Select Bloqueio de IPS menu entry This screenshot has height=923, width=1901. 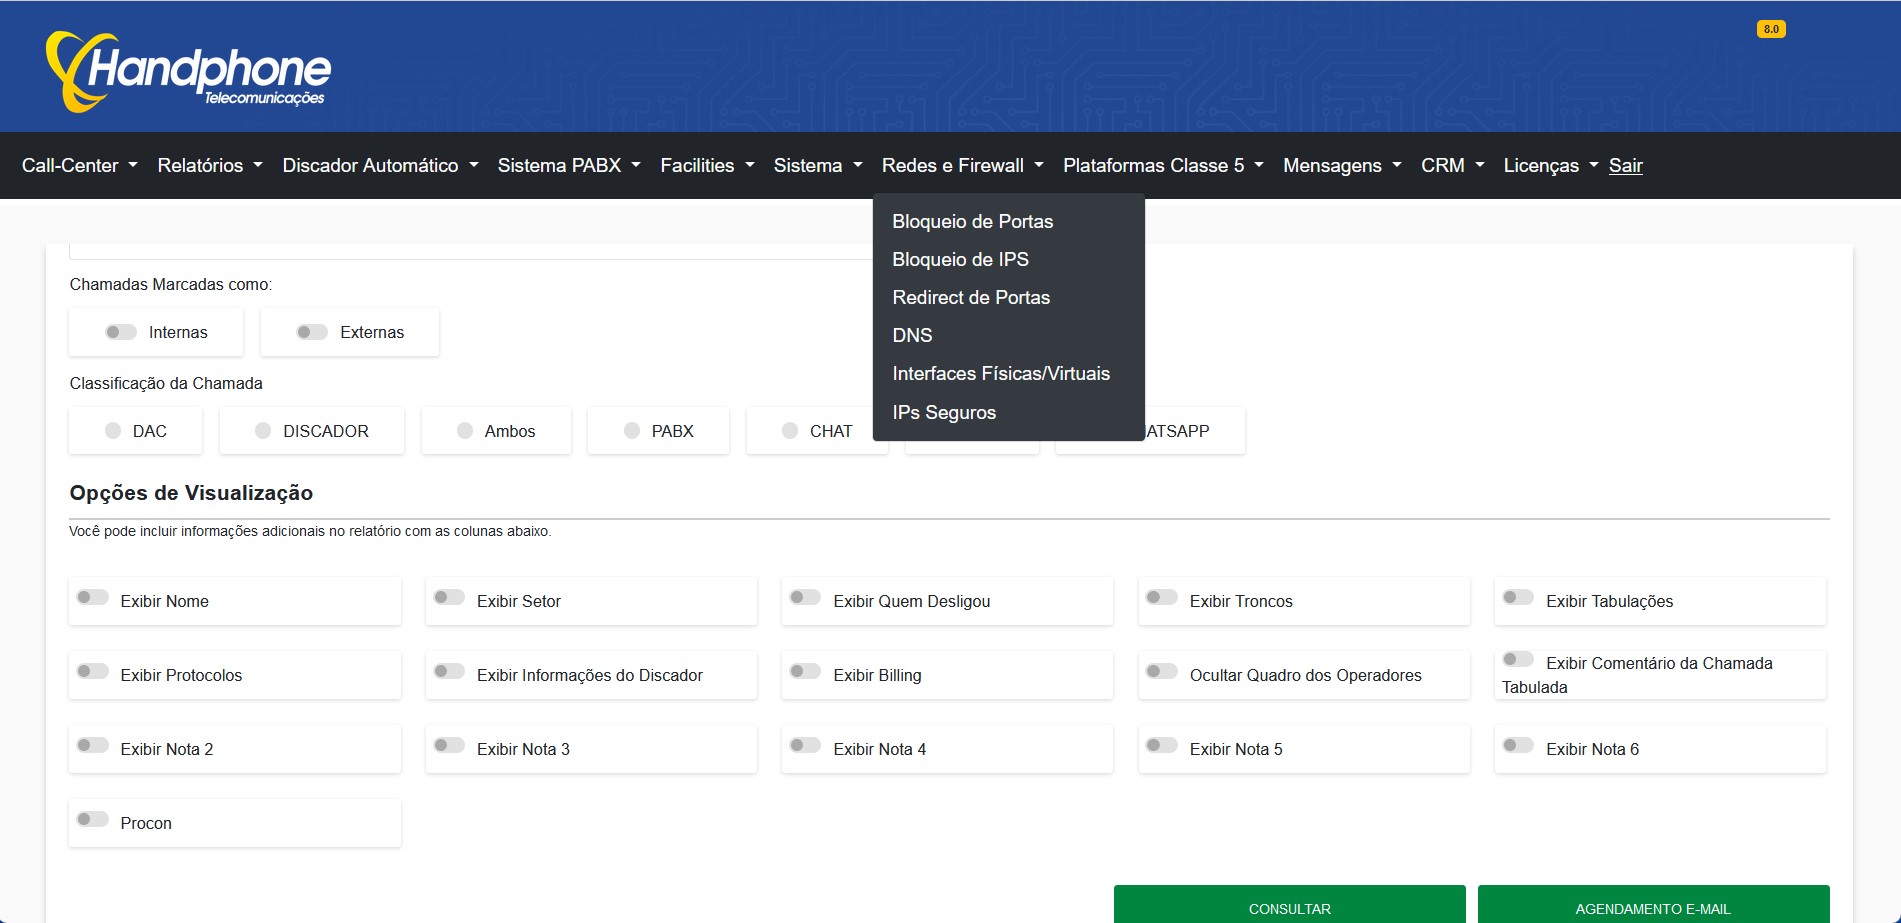960,260
